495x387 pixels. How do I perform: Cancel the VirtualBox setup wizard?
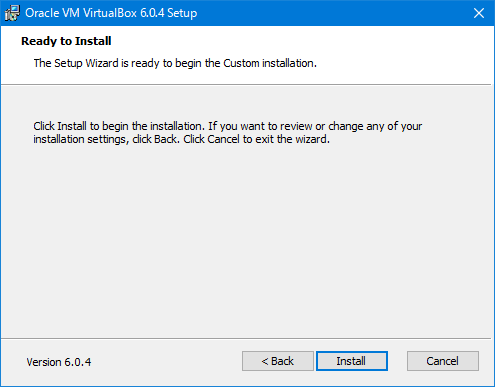pos(443,361)
